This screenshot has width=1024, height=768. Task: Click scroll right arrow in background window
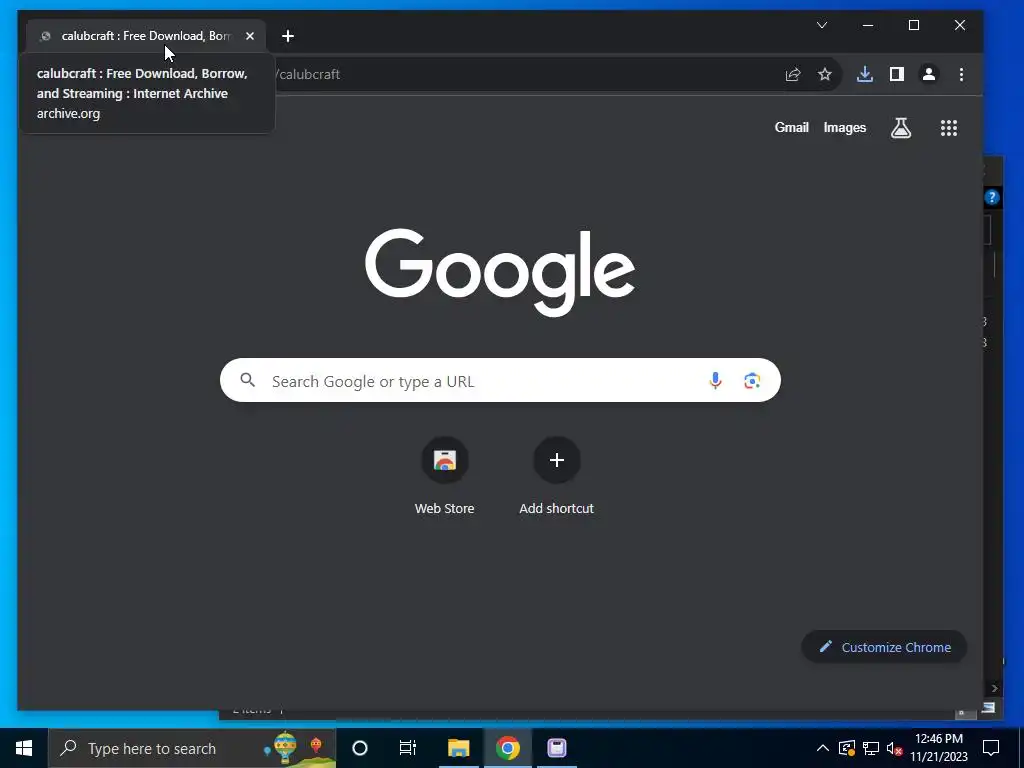[x=995, y=688]
